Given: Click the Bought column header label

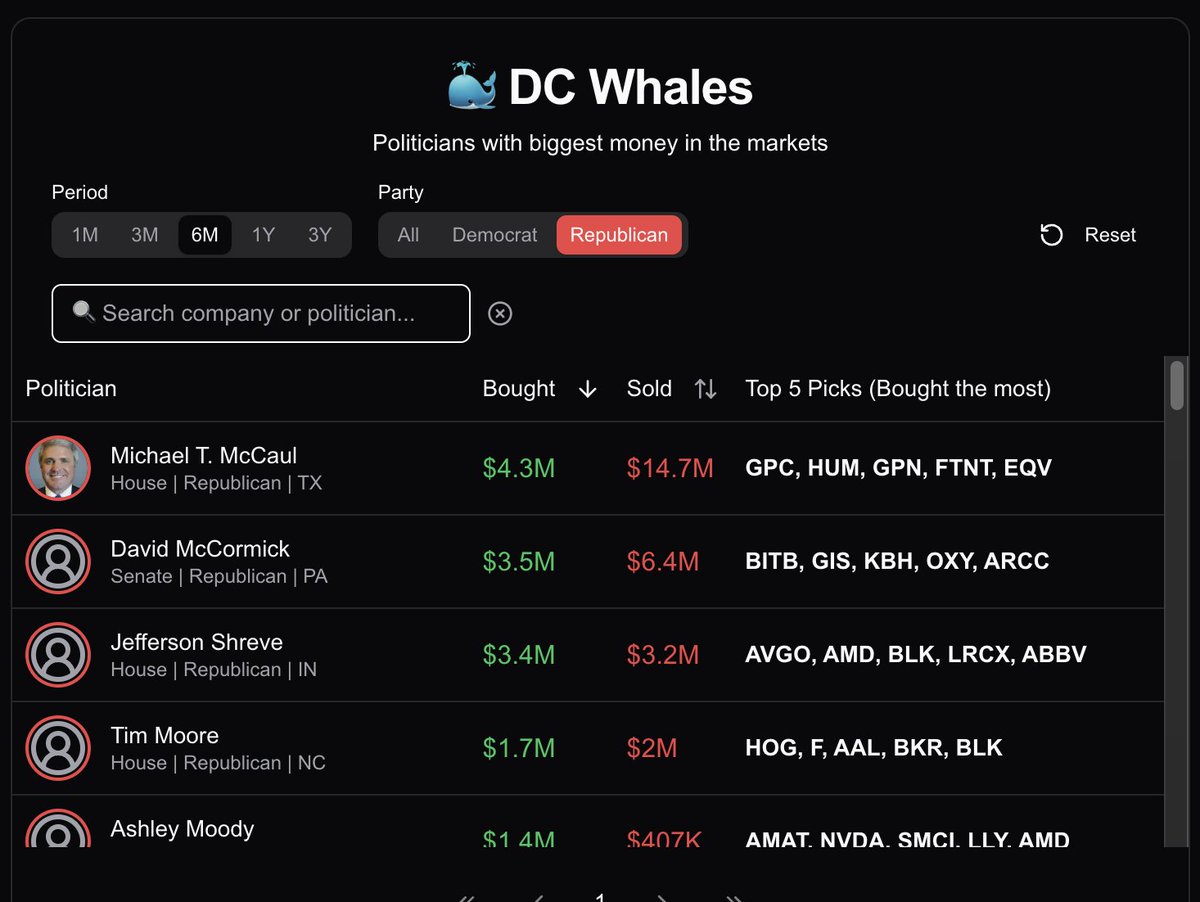Looking at the screenshot, I should tap(519, 389).
